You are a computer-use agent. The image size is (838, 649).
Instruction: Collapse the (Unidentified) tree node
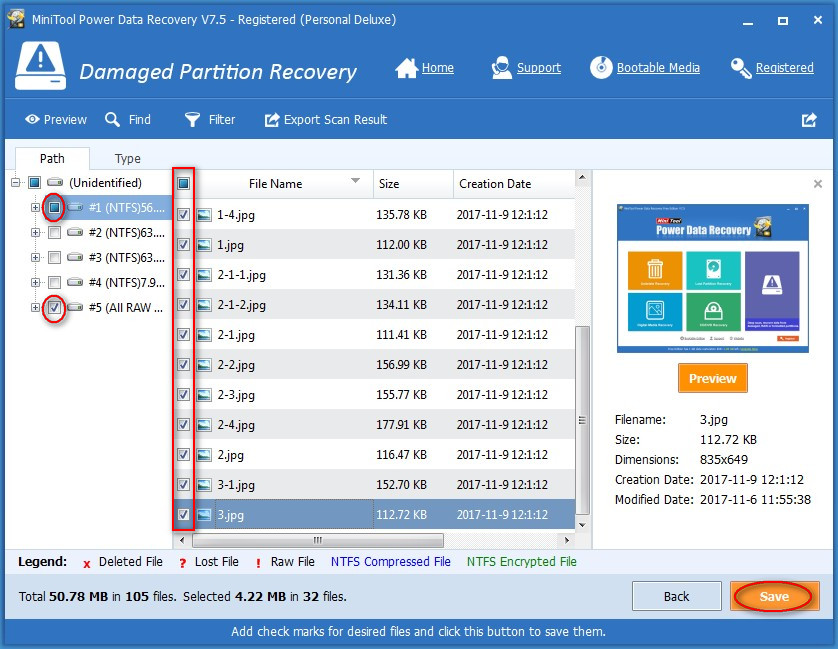pyautogui.click(x=15, y=182)
